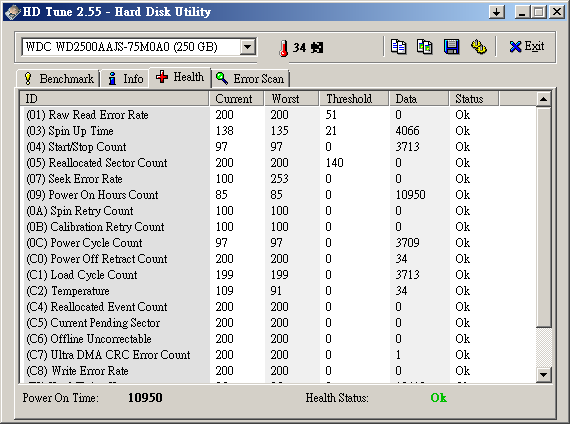The image size is (570, 424).
Task: Select the Power Off Retract Count row
Action: (278, 259)
